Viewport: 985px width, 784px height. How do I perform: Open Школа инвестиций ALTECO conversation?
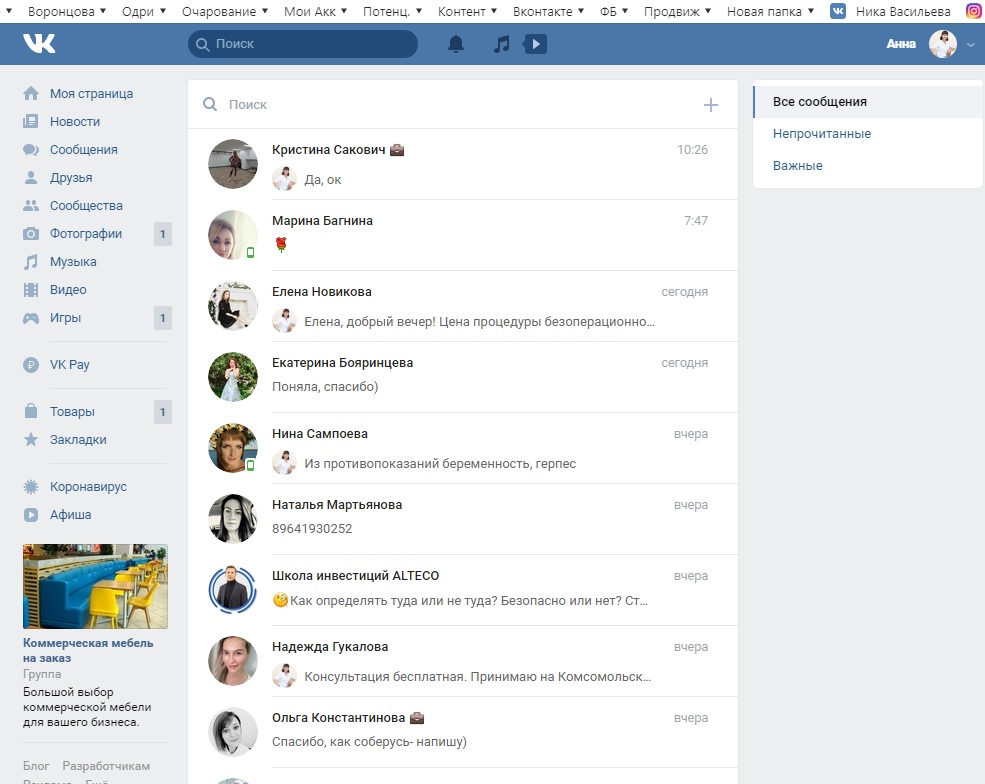click(x=463, y=590)
